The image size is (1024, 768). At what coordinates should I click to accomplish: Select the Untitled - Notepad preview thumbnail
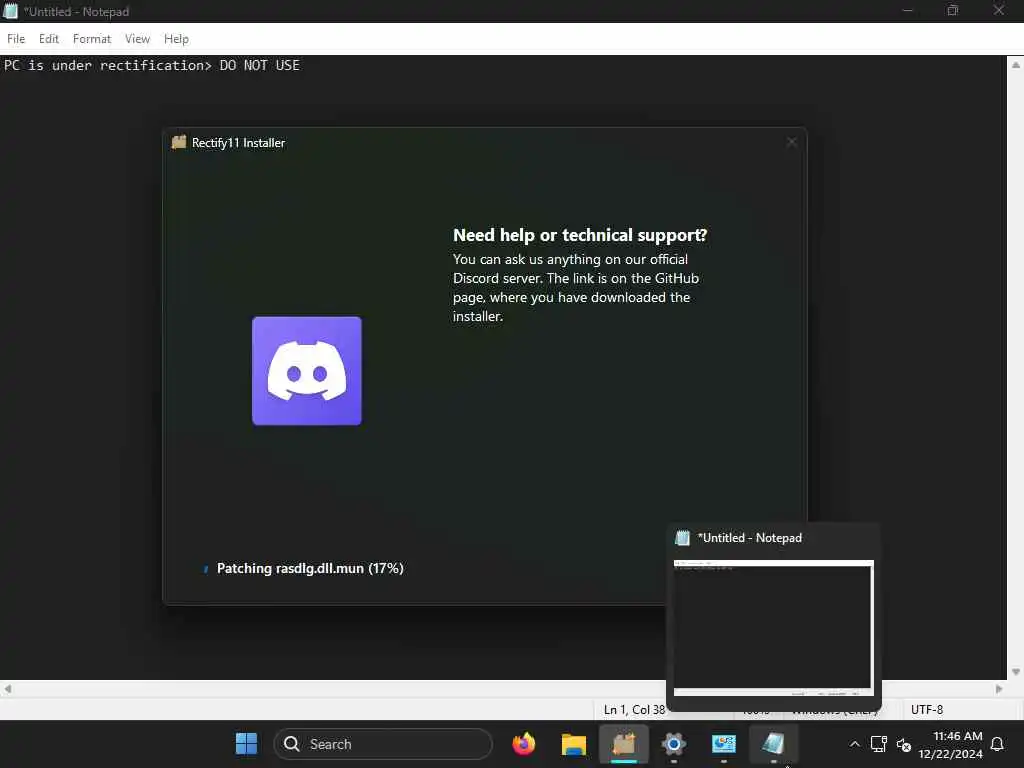point(774,628)
